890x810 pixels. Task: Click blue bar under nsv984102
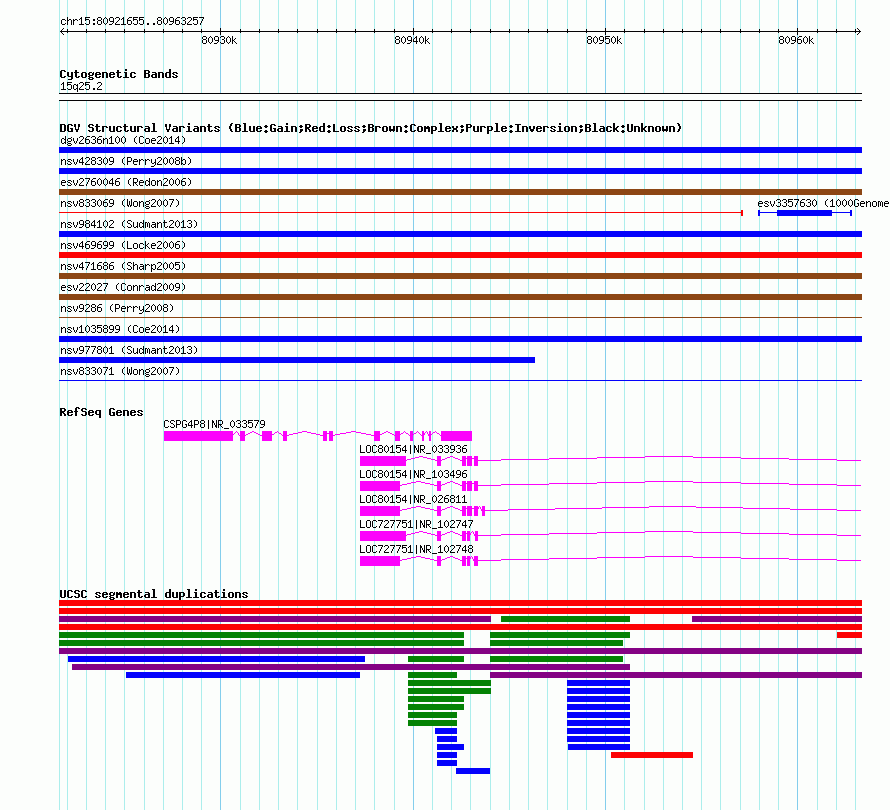pyautogui.click(x=460, y=234)
